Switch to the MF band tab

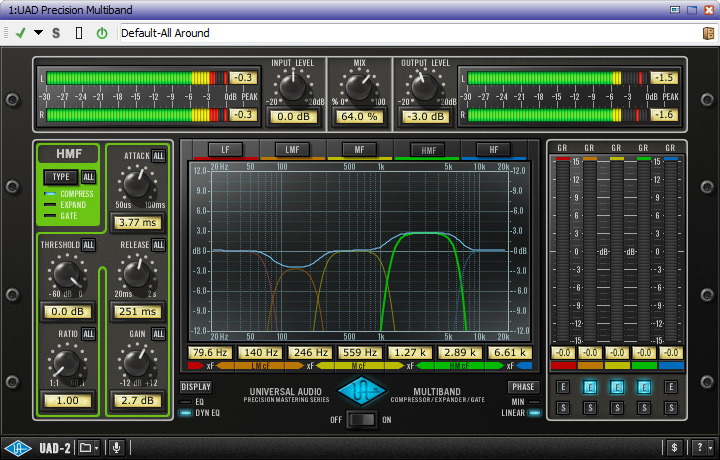360,150
